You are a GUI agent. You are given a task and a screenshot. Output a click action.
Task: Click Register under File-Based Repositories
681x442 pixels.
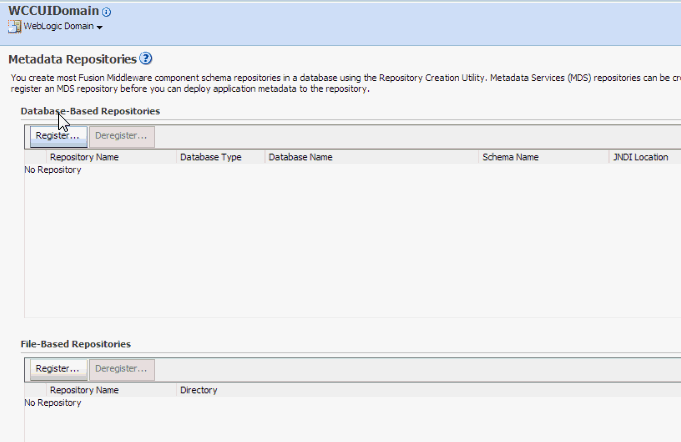59,369
